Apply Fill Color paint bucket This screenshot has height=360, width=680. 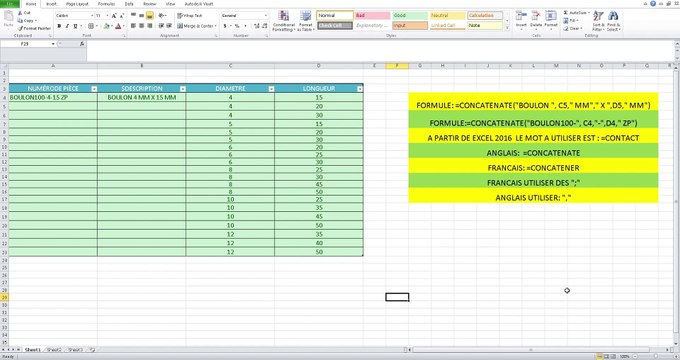point(106,26)
